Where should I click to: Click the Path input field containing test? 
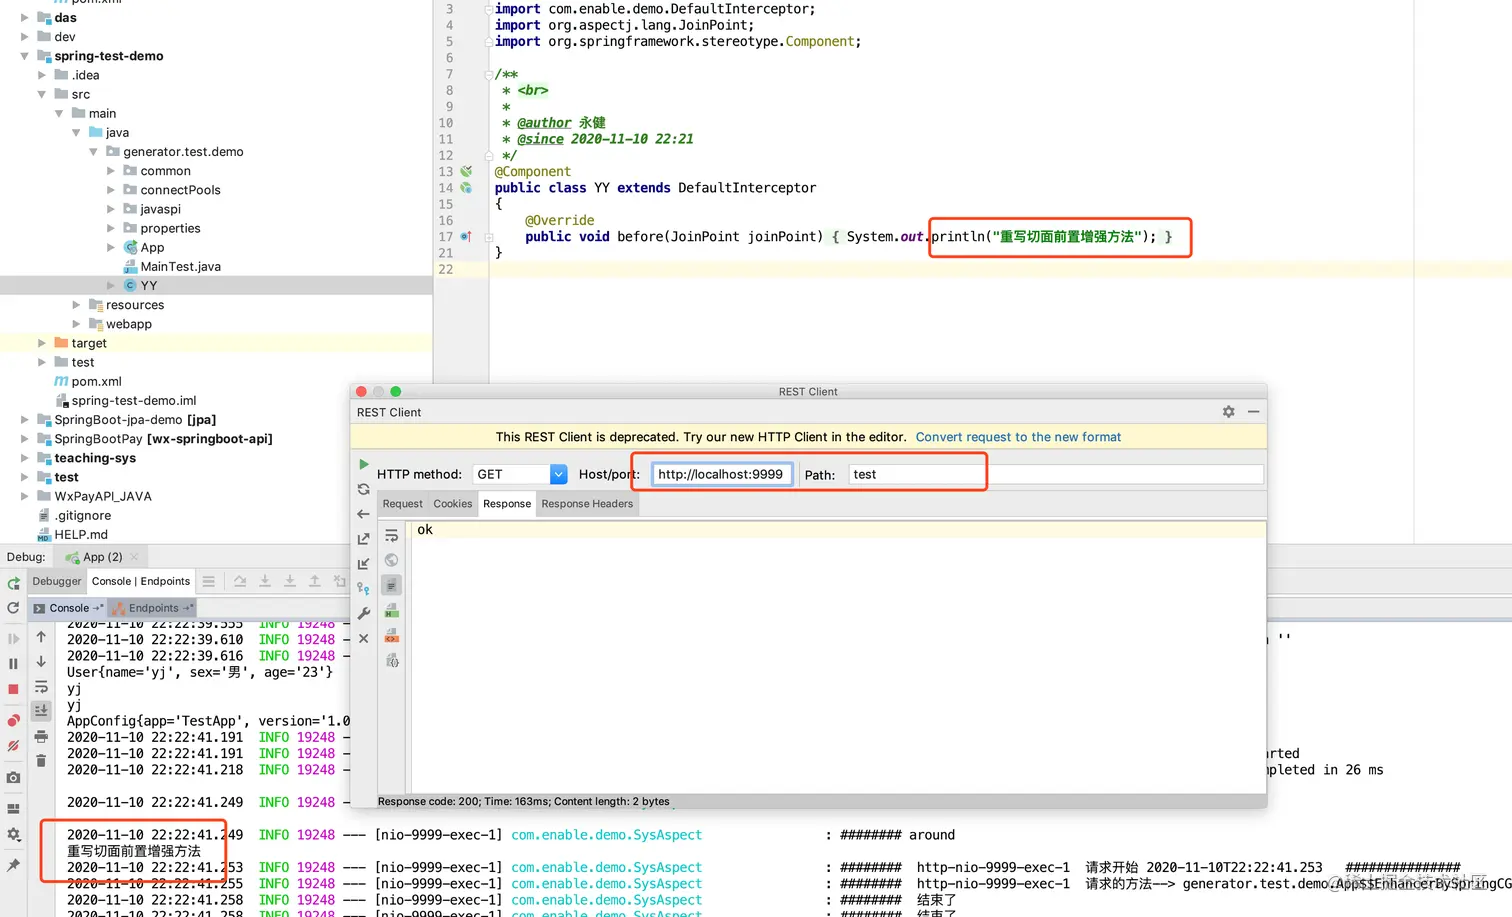(1056, 474)
